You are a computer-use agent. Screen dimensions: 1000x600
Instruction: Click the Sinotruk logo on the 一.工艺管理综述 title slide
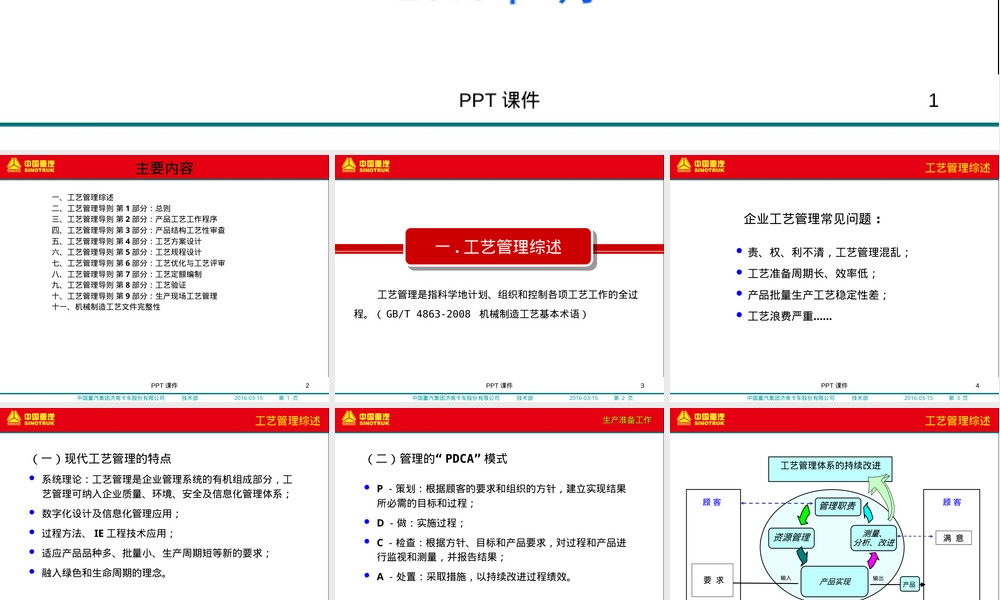[x=365, y=166]
